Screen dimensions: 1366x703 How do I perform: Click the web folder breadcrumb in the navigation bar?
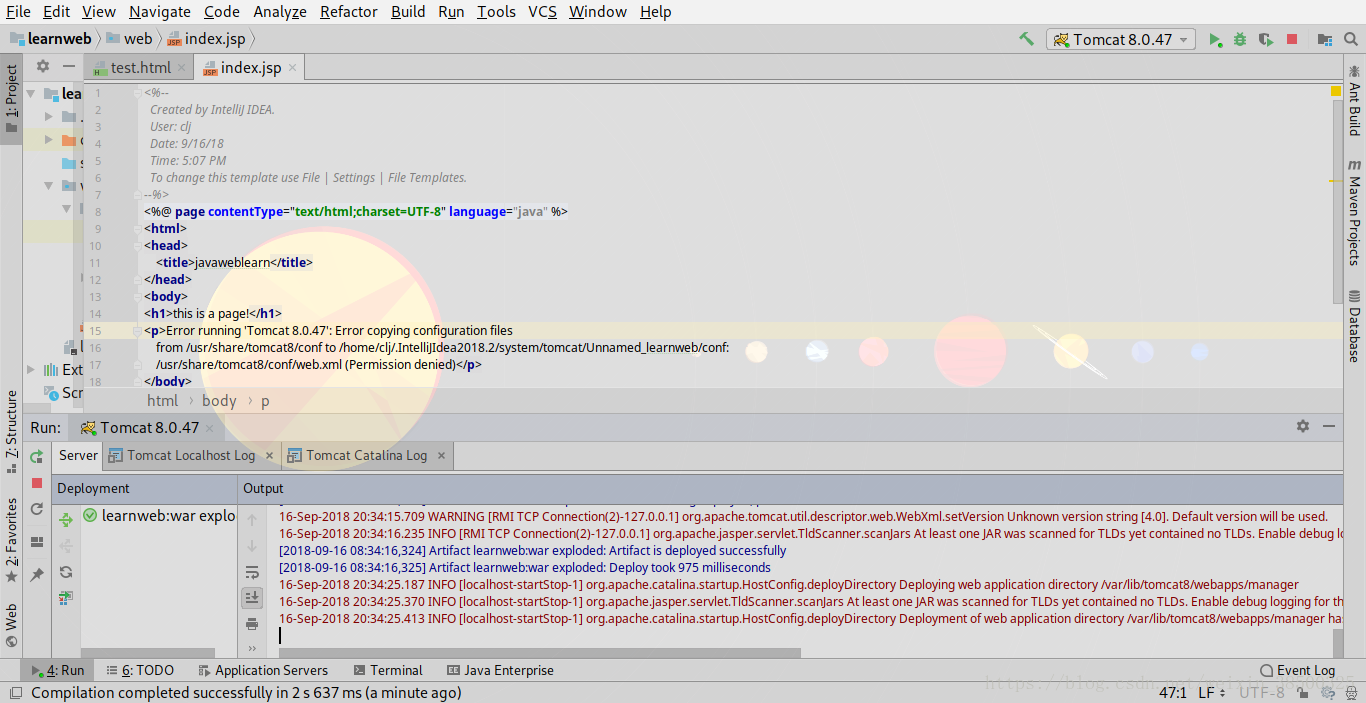[x=129, y=39]
